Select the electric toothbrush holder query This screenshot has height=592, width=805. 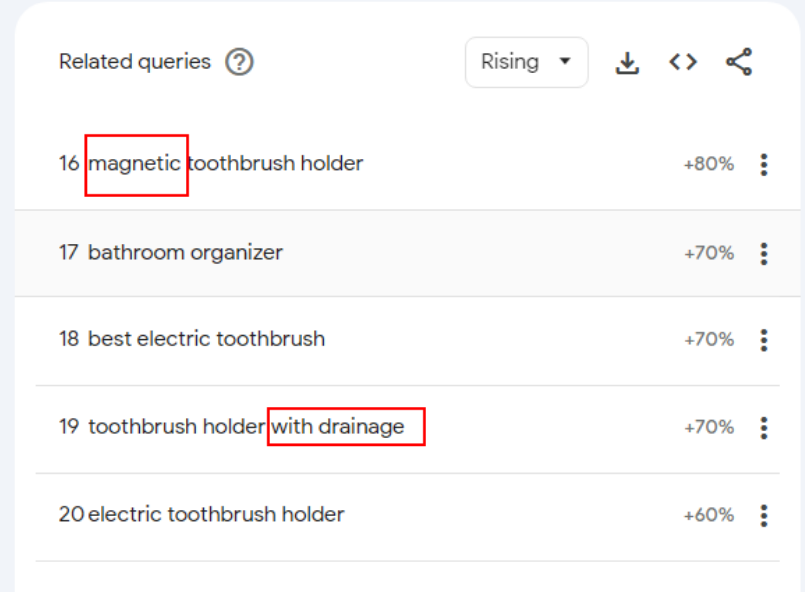216,515
